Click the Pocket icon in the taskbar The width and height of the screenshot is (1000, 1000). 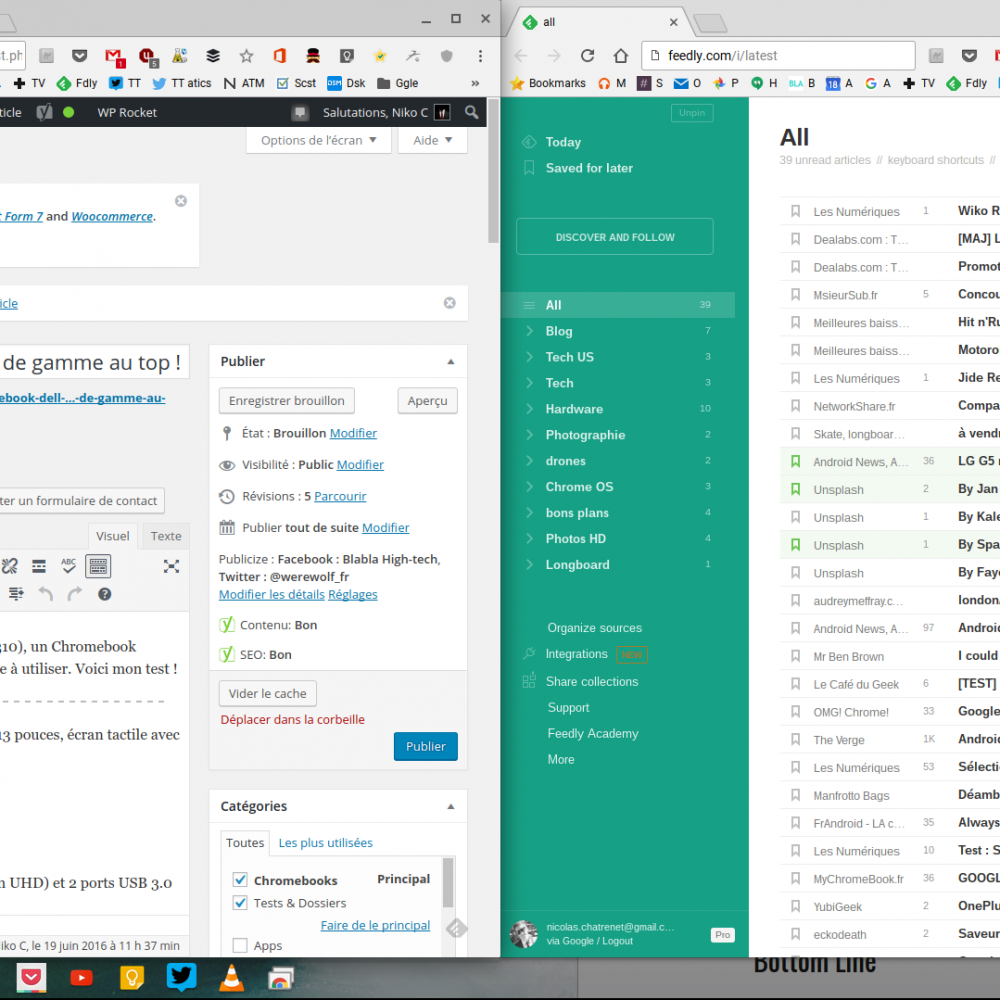pos(31,977)
